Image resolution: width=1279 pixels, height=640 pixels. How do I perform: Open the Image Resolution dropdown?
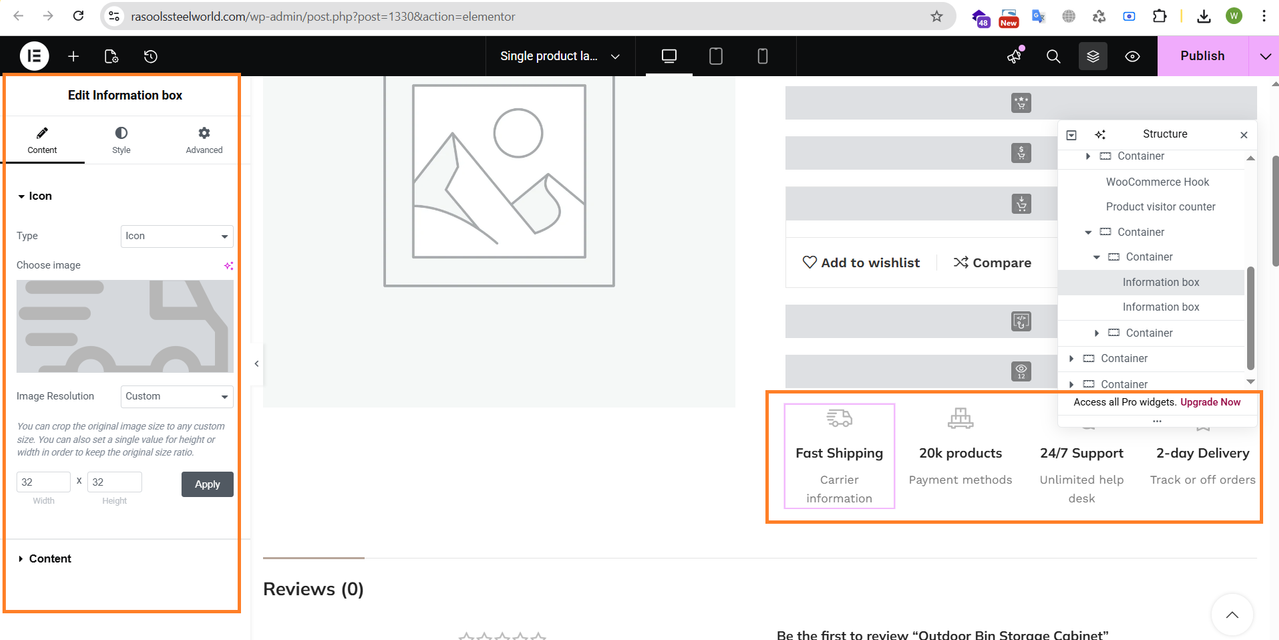click(x=177, y=396)
